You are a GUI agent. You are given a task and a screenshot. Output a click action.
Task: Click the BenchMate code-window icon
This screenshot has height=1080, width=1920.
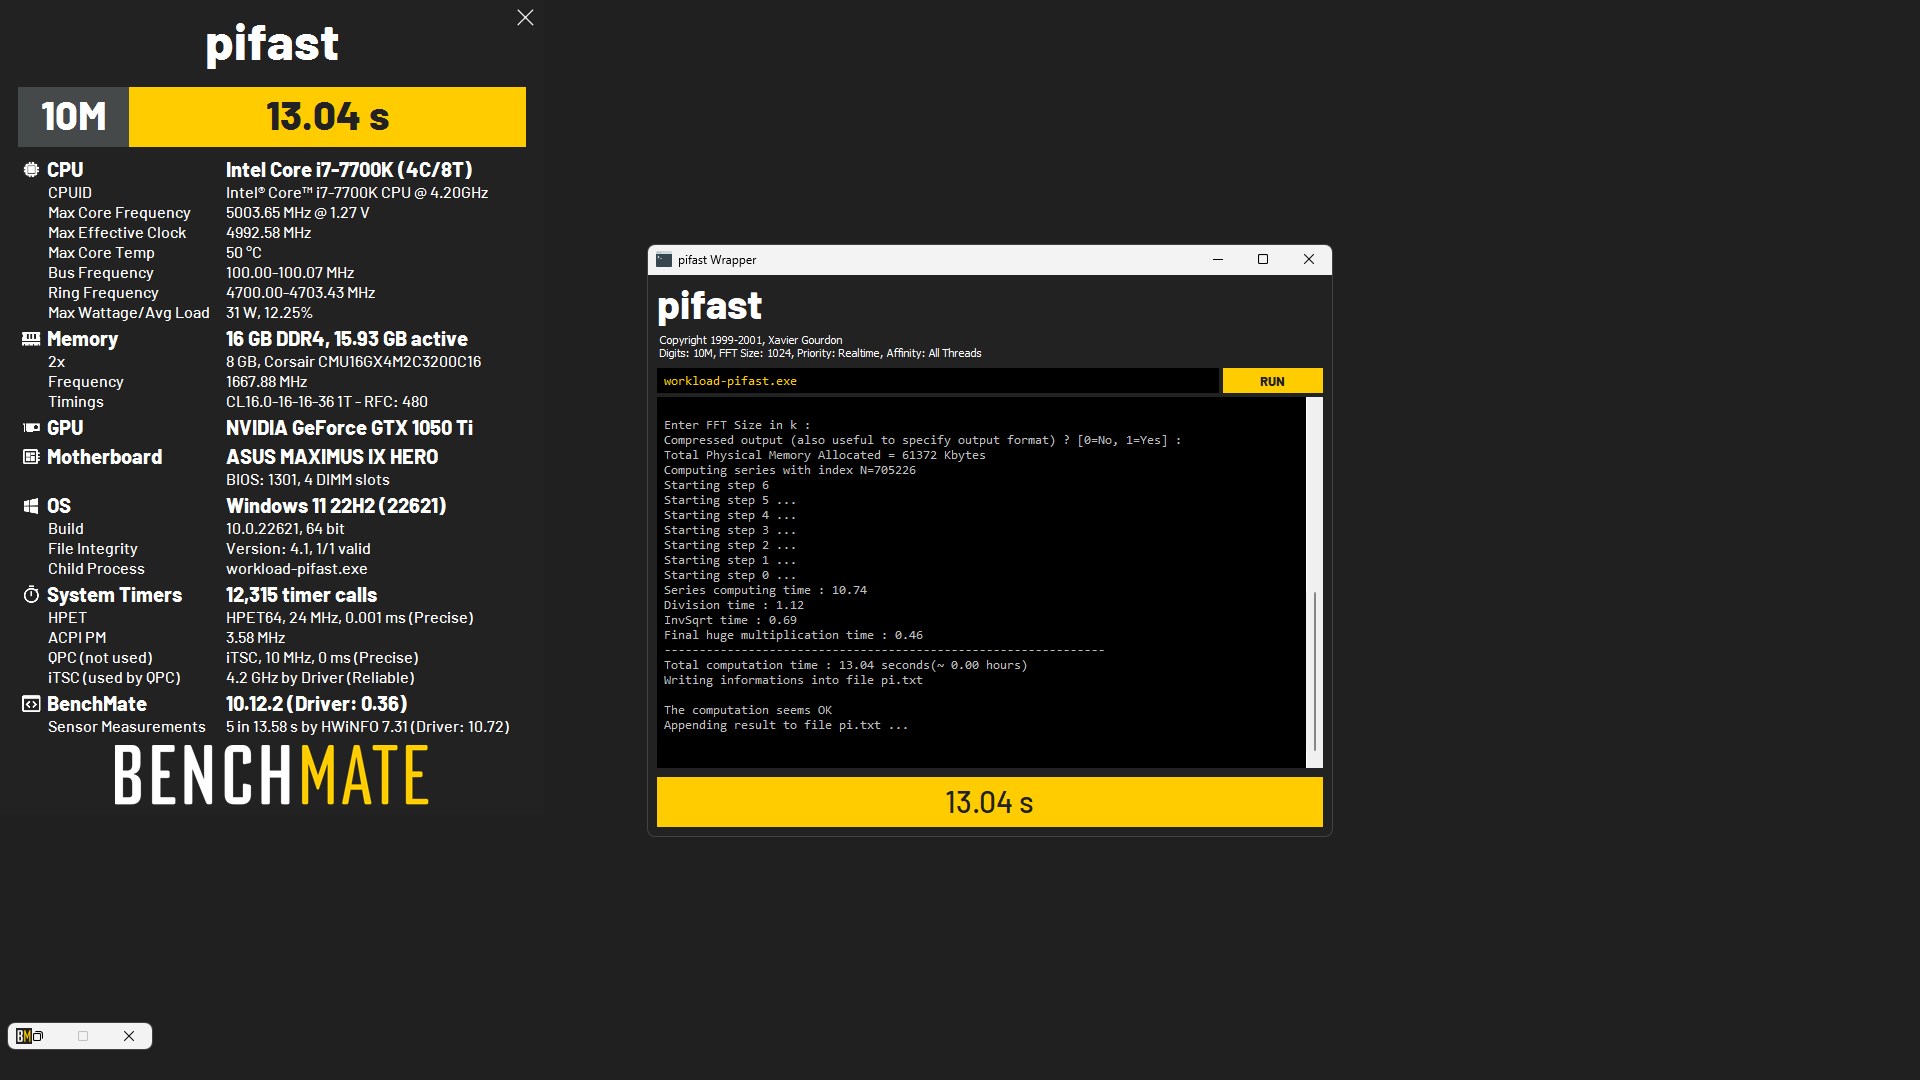[31, 704]
